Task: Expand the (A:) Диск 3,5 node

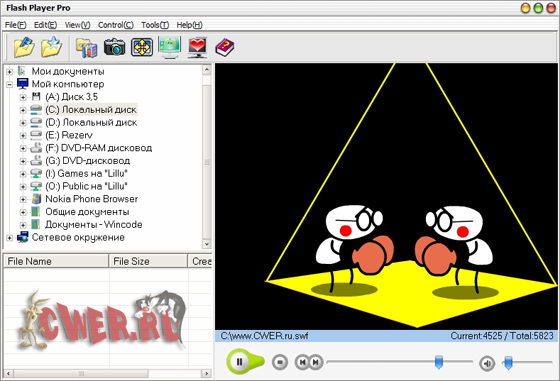Action: tap(23, 97)
